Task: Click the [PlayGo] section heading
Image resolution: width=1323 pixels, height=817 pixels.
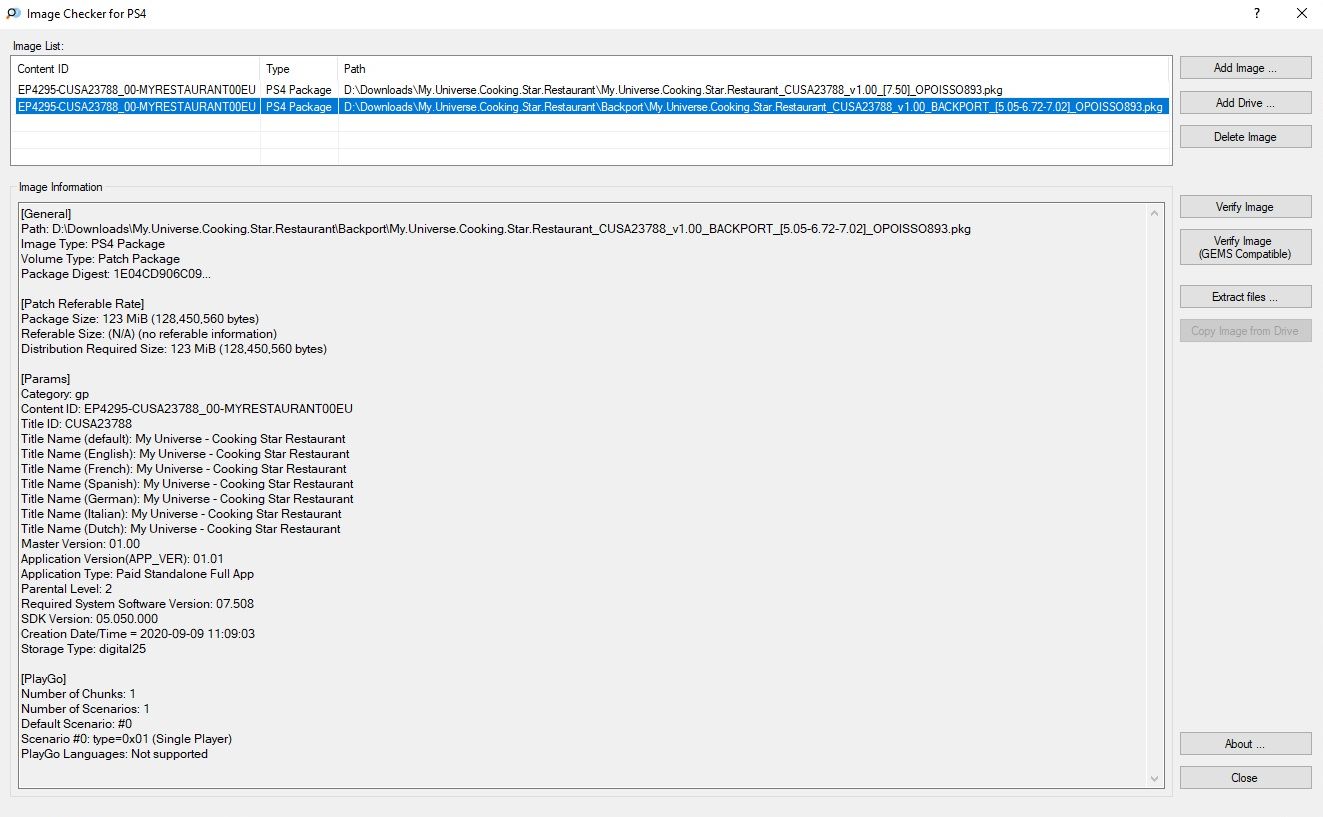Action: pos(46,679)
